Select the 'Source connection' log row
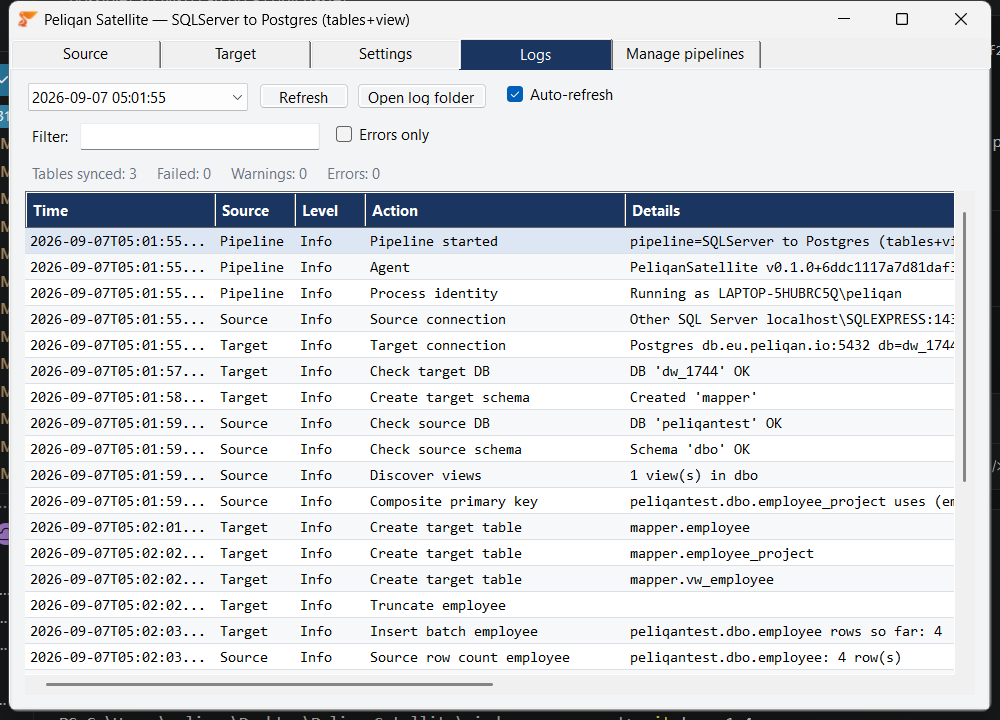The width and height of the screenshot is (1000, 720). [x=490, y=320]
